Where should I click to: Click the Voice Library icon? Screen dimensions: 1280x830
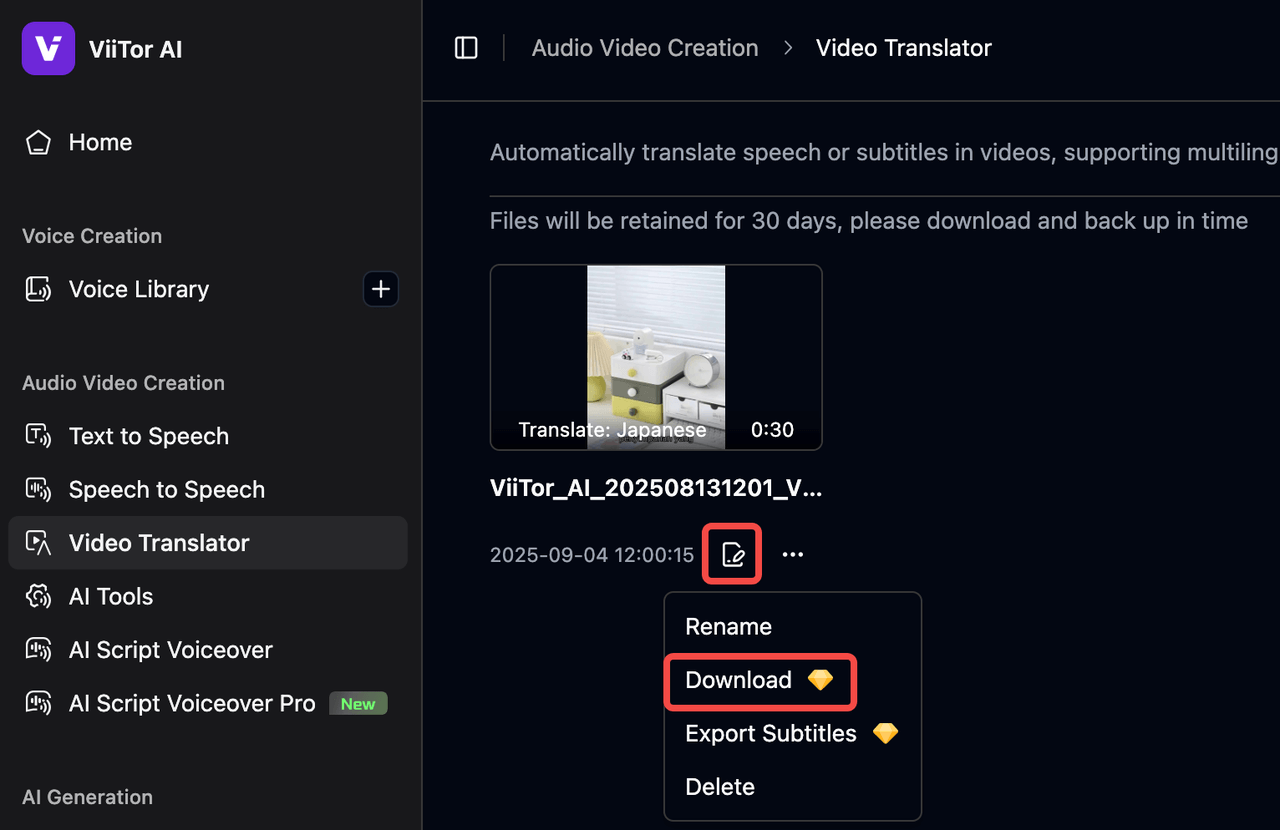38,290
